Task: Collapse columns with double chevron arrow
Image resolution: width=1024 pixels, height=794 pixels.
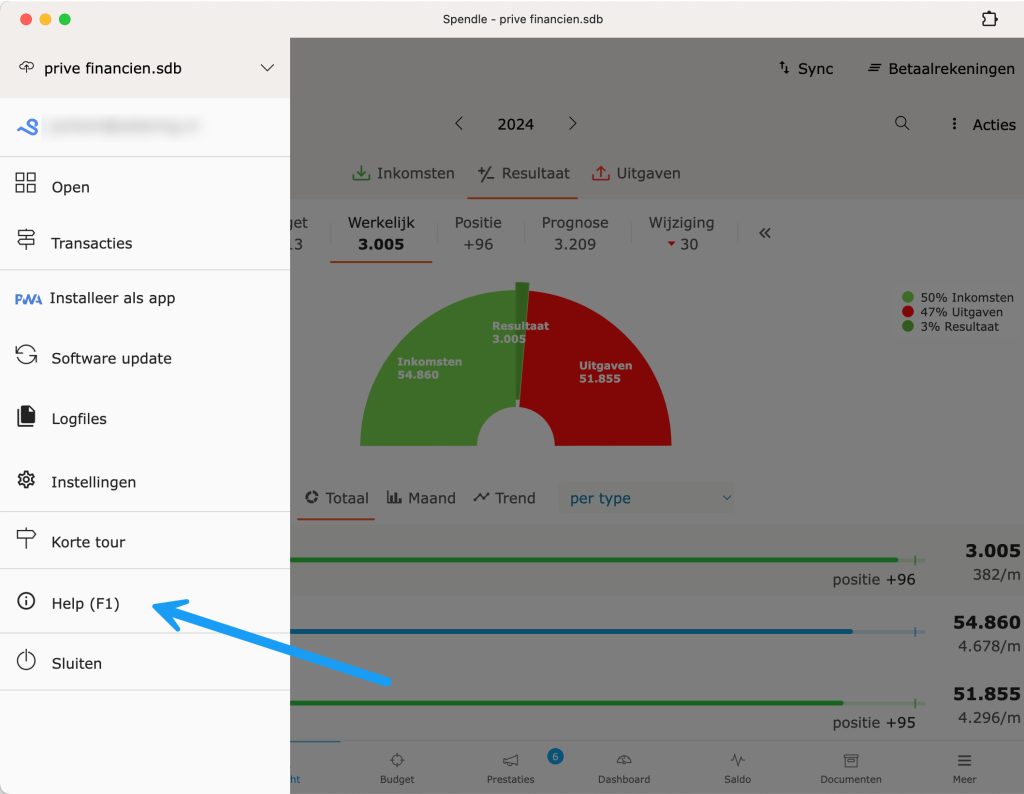Action: pyautogui.click(x=765, y=233)
